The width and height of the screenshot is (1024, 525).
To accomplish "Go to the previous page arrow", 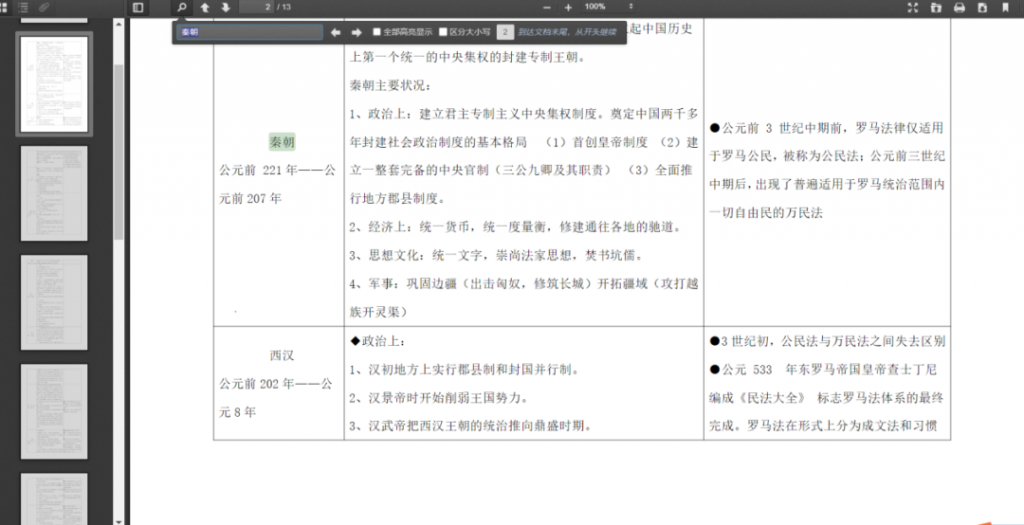I will click(x=204, y=7).
